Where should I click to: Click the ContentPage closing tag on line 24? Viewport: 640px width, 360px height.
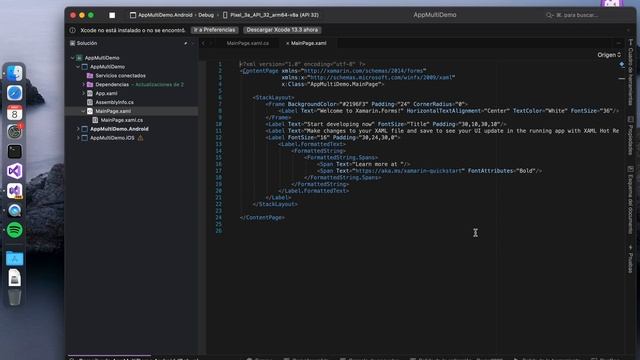click(x=262, y=218)
